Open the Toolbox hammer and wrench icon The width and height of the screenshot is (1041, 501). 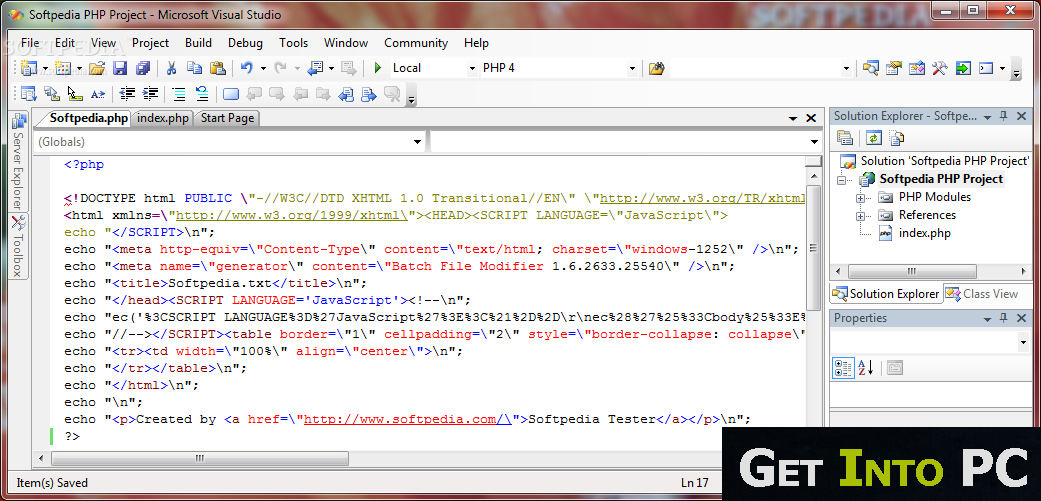click(x=940, y=68)
